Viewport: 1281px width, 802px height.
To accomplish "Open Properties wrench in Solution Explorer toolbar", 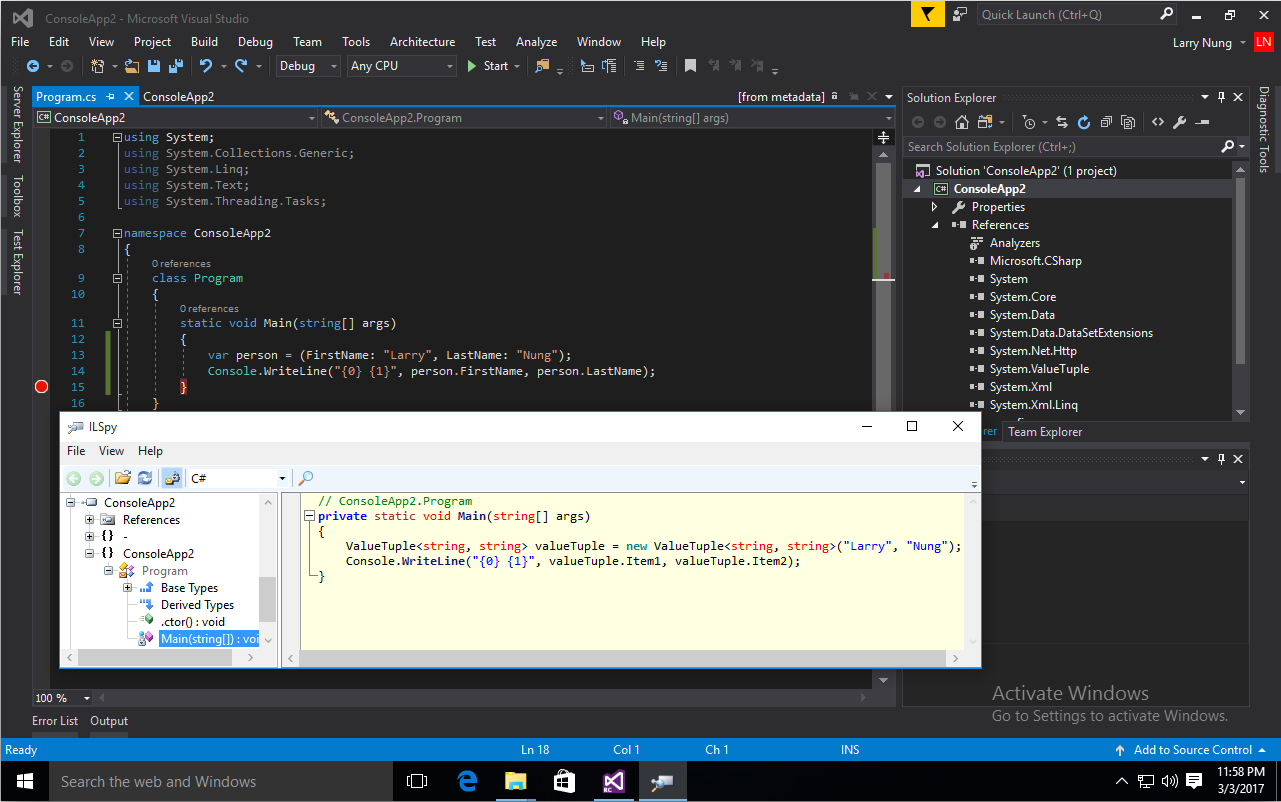I will (1179, 122).
